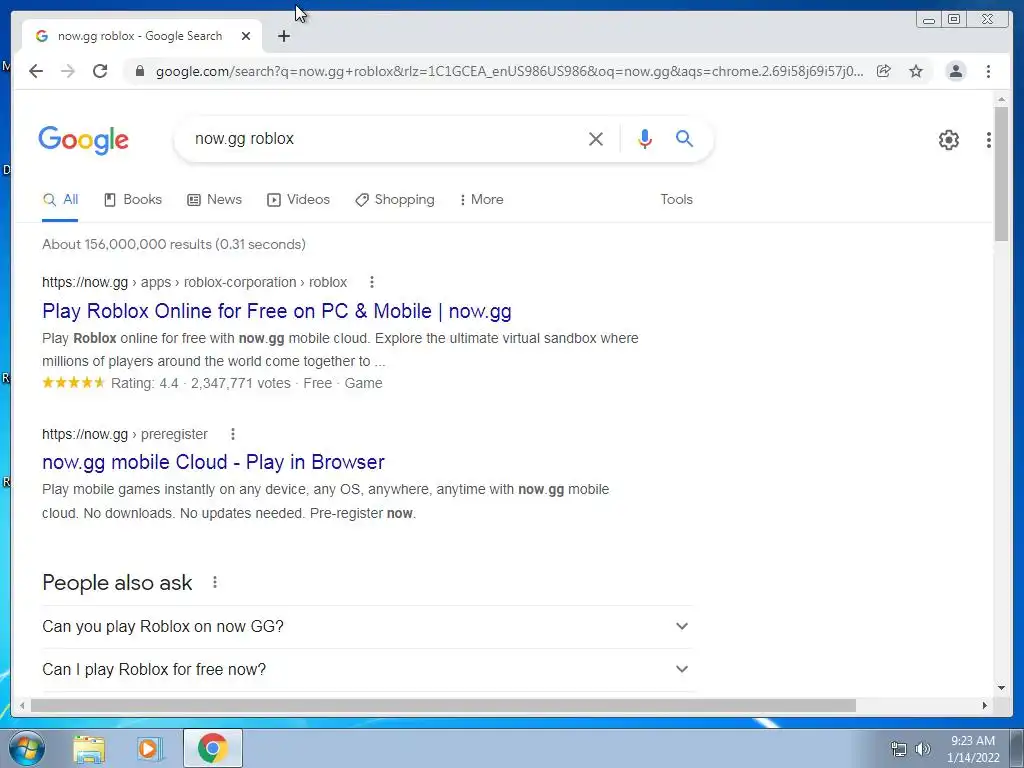Click the horizontal scrollbar thumb
Screen dimensions: 1024x768
(443, 705)
